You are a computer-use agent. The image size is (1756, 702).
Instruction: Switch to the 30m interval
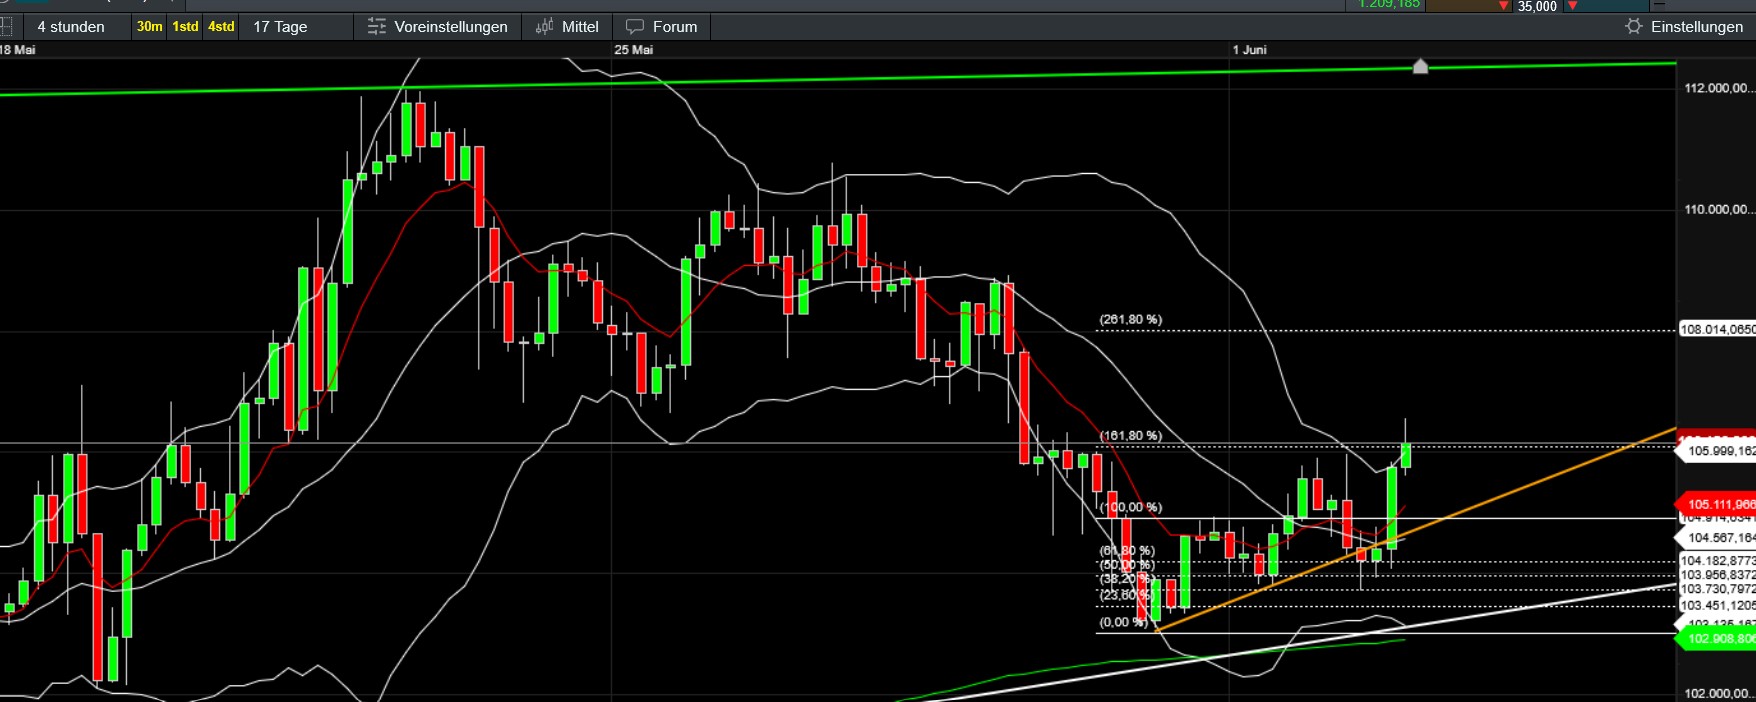point(150,27)
